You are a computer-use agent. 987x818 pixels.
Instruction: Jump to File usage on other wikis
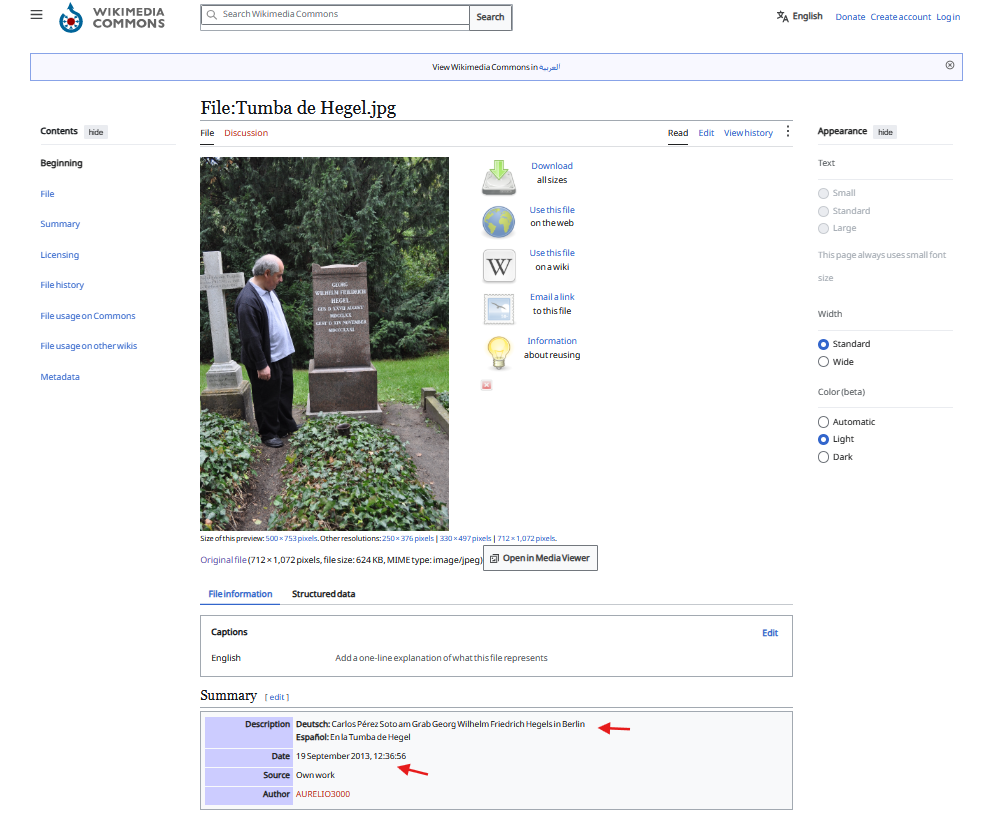click(x=89, y=346)
